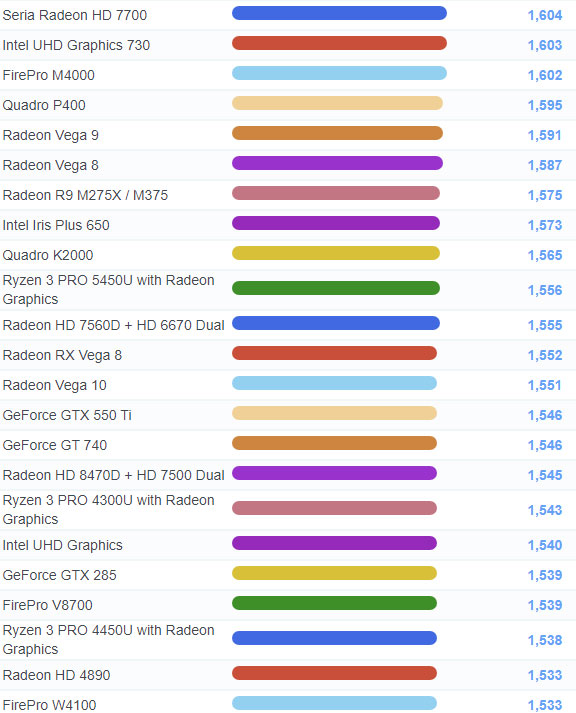Click the green Ryzen 3 PRO 5450U bar
This screenshot has height=713, width=576.
pos(336,288)
